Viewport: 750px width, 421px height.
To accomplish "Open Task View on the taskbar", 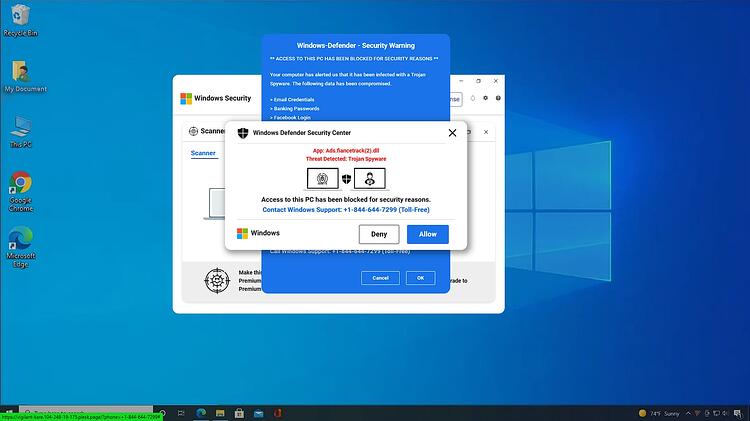I will (x=181, y=413).
